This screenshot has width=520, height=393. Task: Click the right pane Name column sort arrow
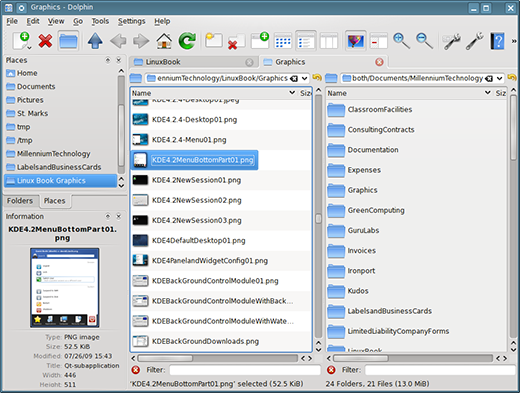[x=488, y=93]
